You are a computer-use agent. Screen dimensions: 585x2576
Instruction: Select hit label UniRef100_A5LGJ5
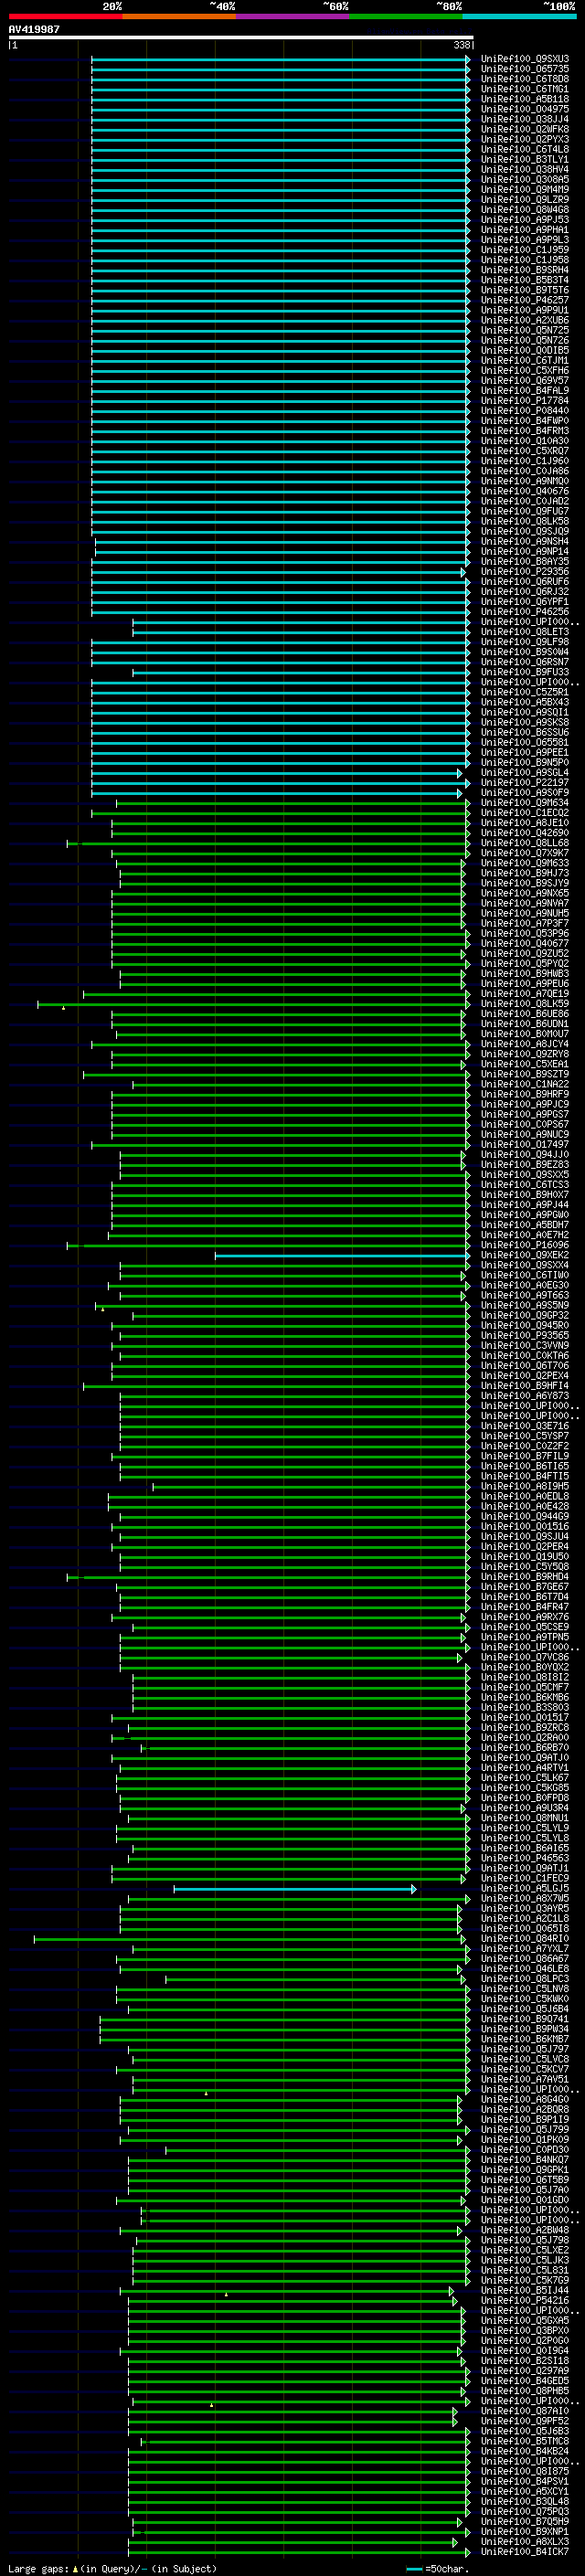(x=525, y=1888)
